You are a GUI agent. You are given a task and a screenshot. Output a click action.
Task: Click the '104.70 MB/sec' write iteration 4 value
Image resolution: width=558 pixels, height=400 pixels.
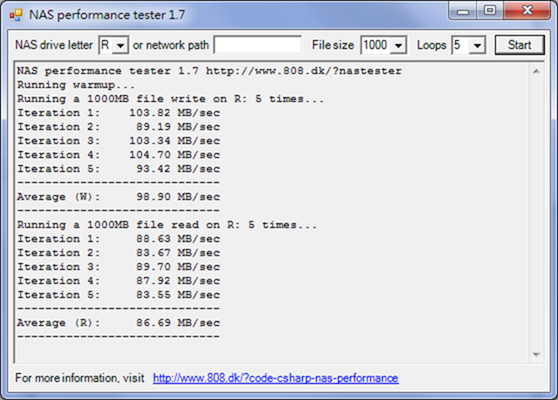tap(174, 155)
